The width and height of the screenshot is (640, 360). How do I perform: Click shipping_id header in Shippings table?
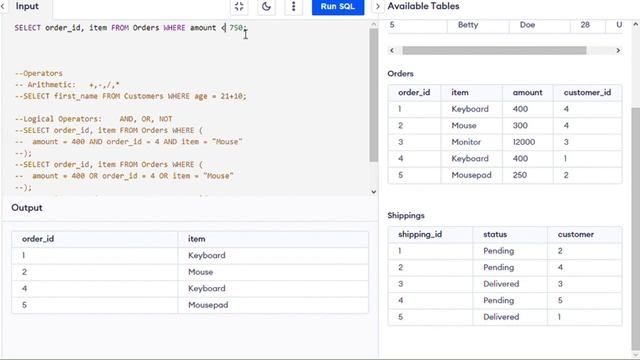420,234
